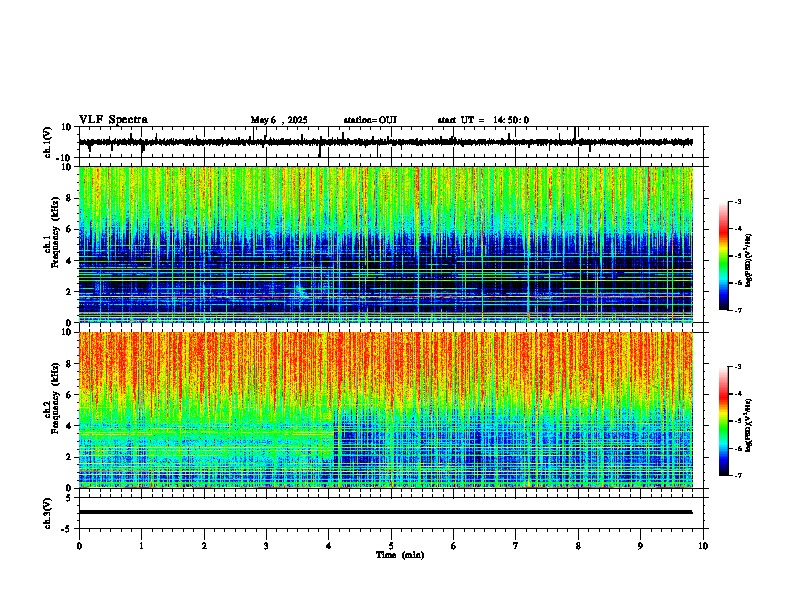Click the "3" tick on Time axis
Screen dimensions: 792x612
pyautogui.click(x=266, y=546)
